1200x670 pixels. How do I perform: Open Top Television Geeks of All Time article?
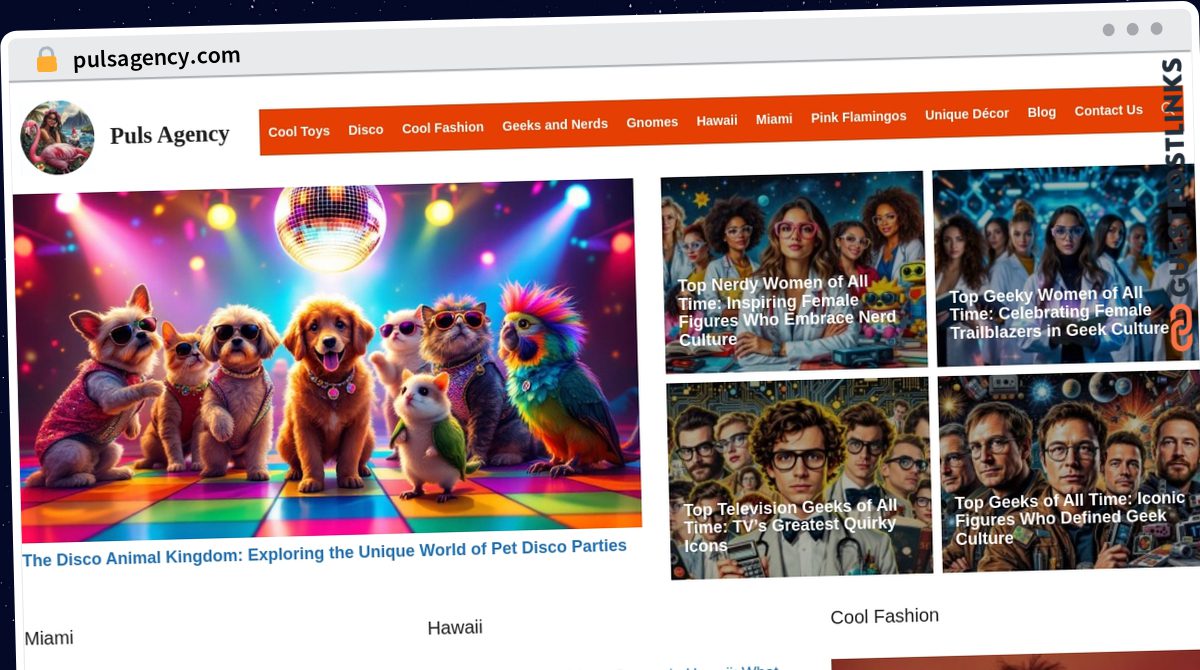point(790,525)
